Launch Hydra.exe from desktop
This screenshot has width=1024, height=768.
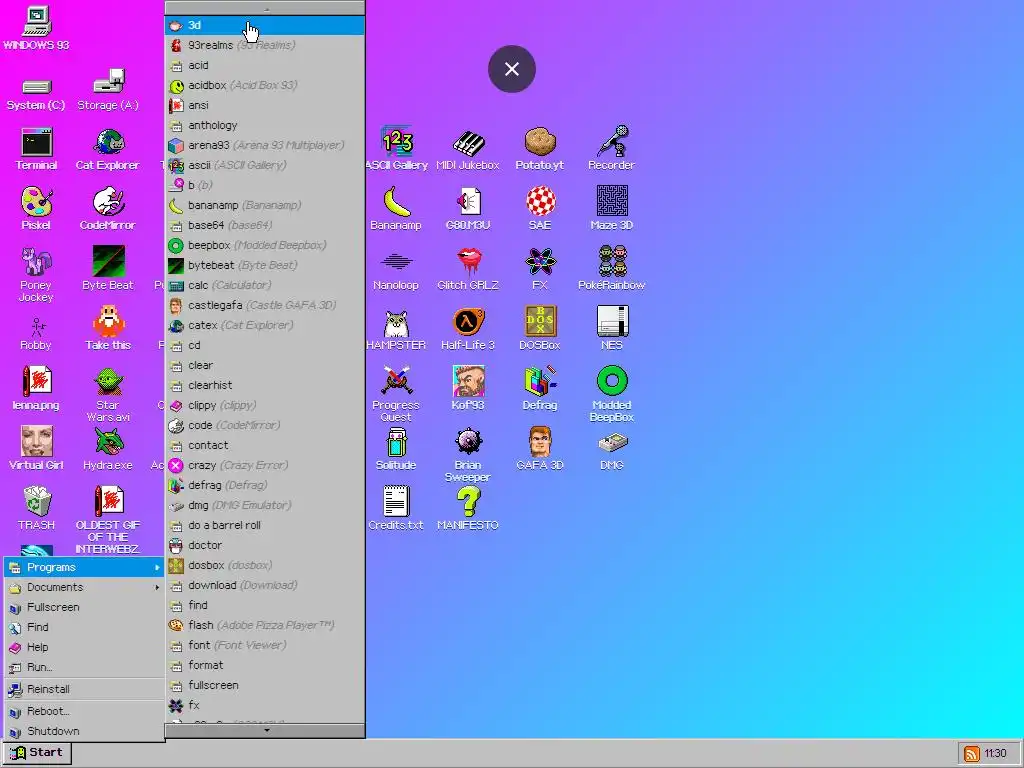point(108,449)
